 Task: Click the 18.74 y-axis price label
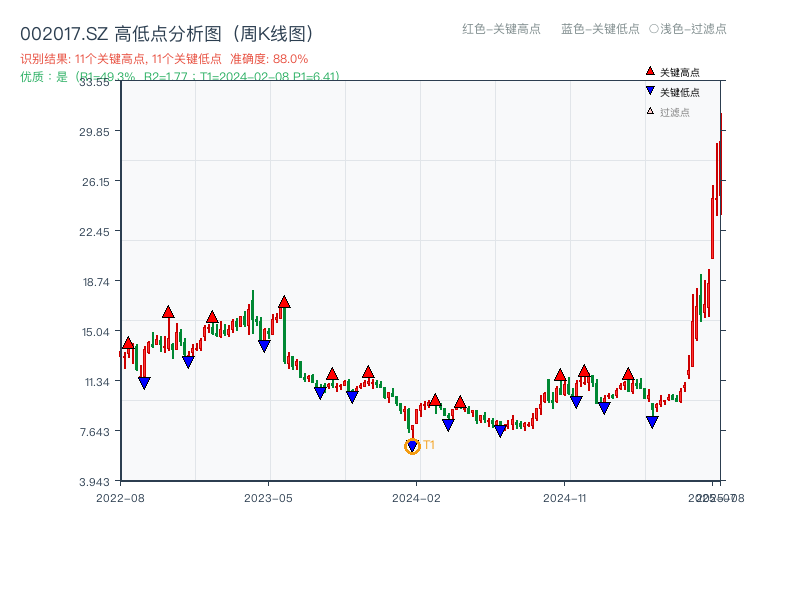(96, 282)
